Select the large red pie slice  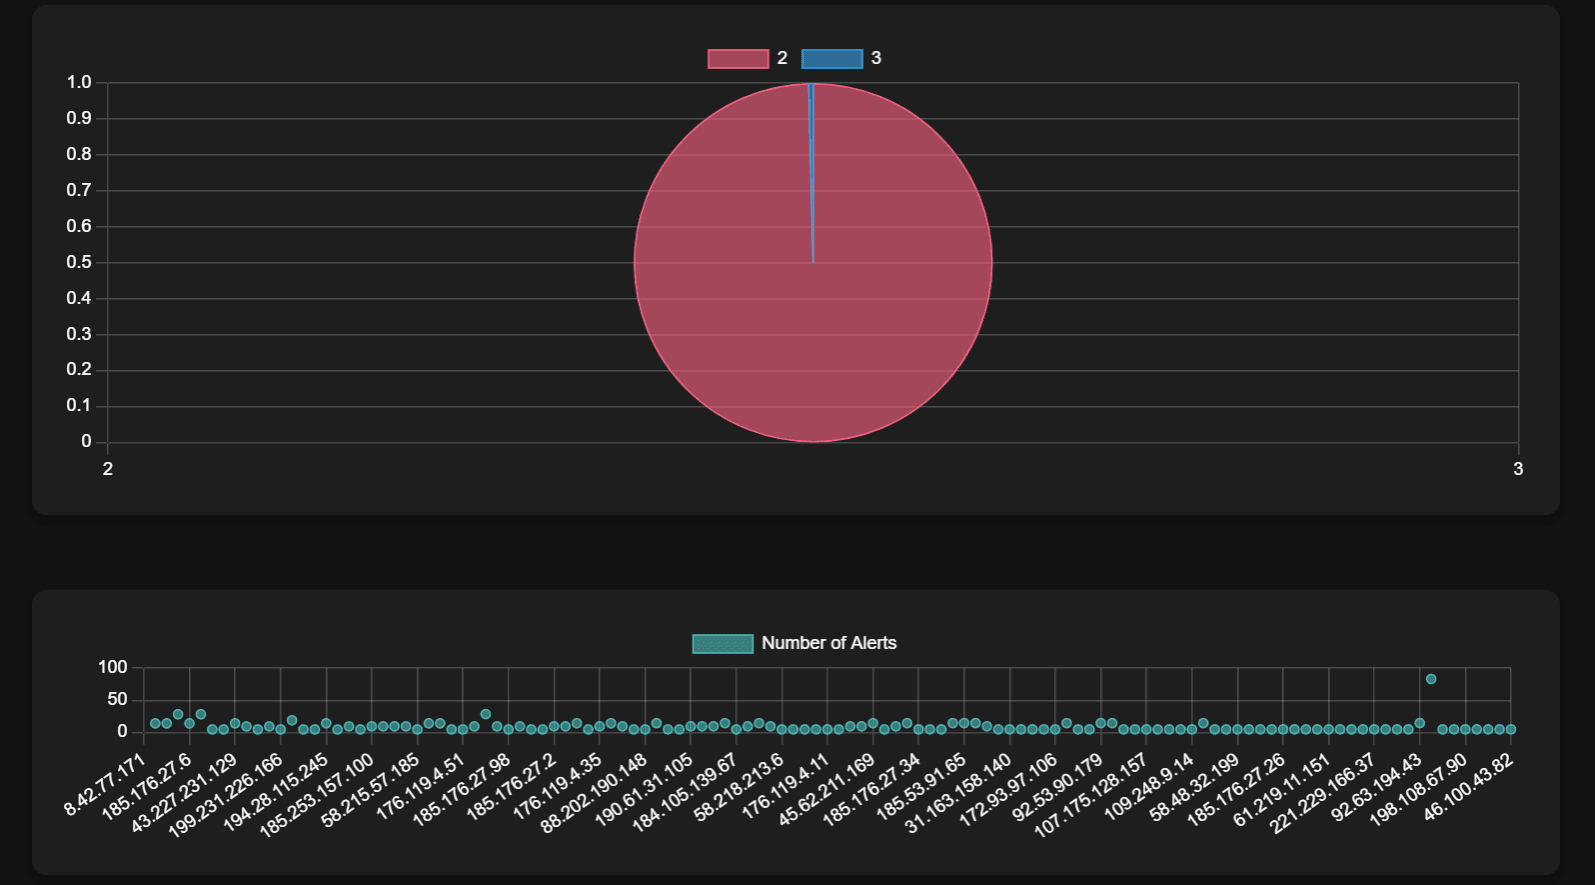click(760, 300)
